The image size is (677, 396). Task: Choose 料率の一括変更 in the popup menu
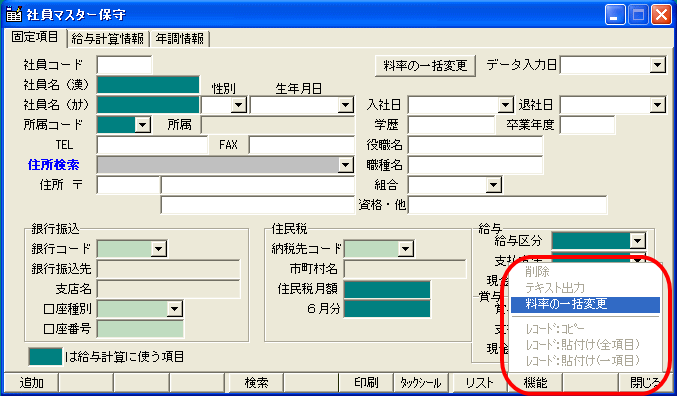coord(585,304)
